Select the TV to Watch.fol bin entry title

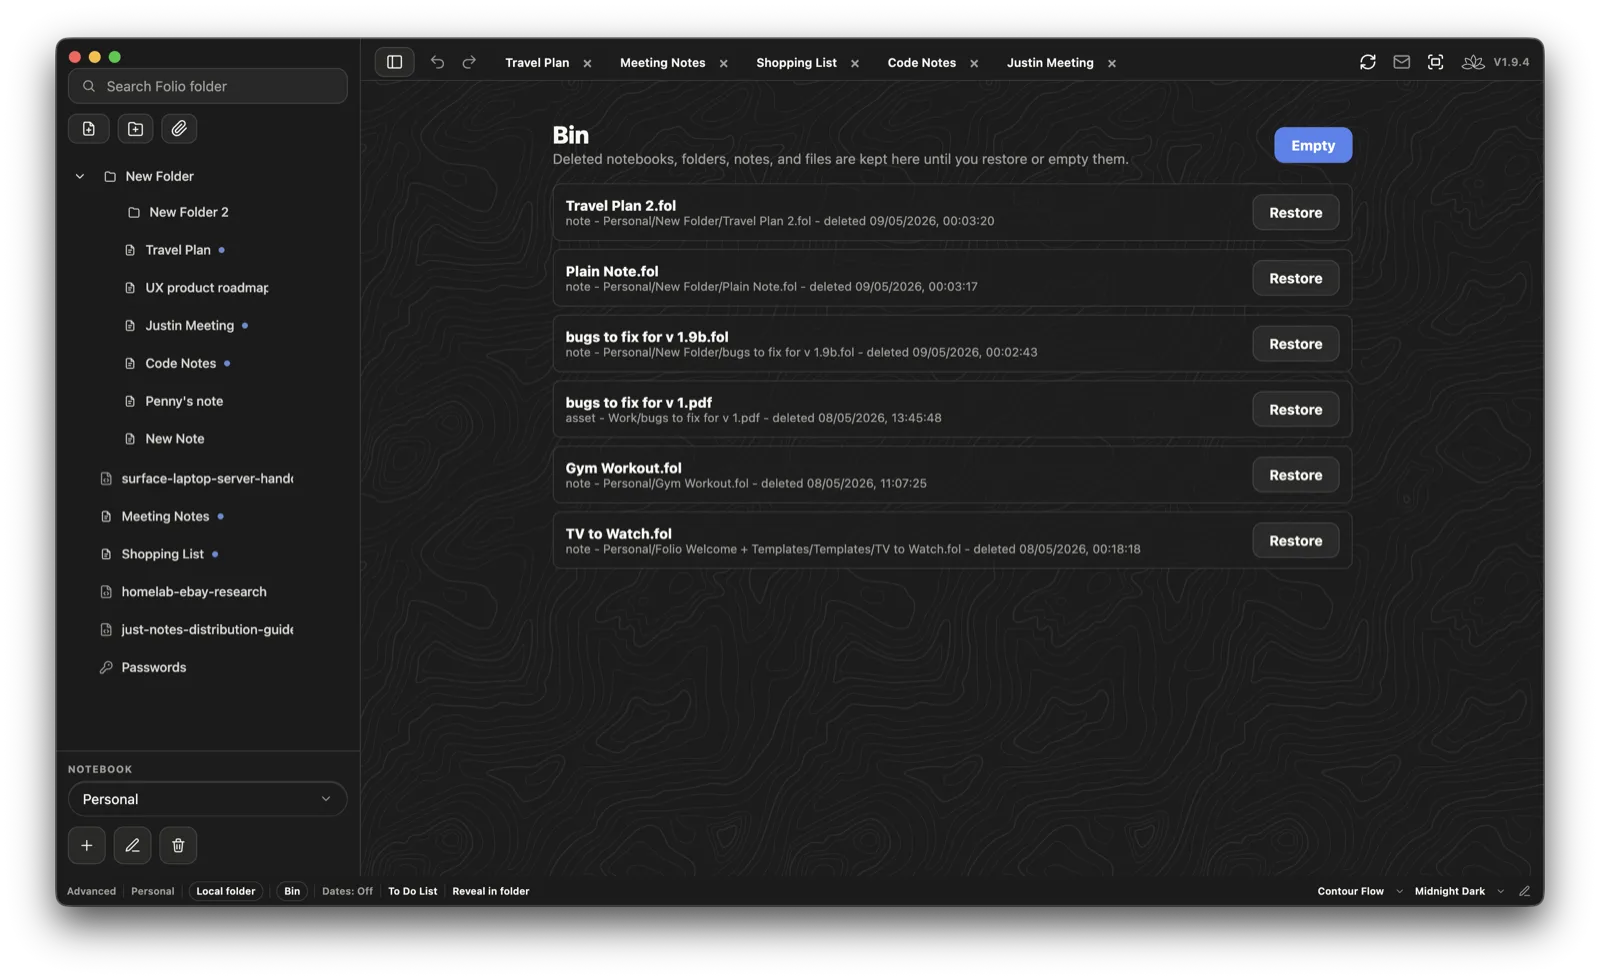[x=618, y=533]
